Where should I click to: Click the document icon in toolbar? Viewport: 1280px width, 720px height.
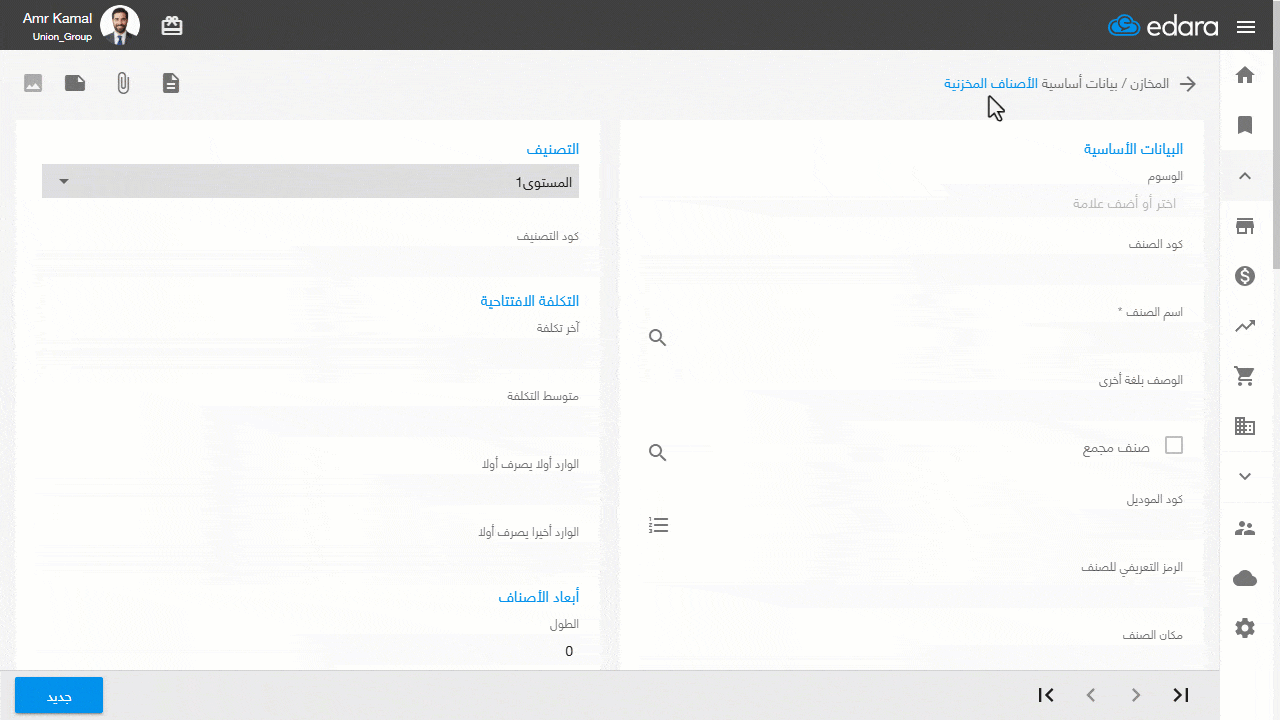[x=172, y=83]
